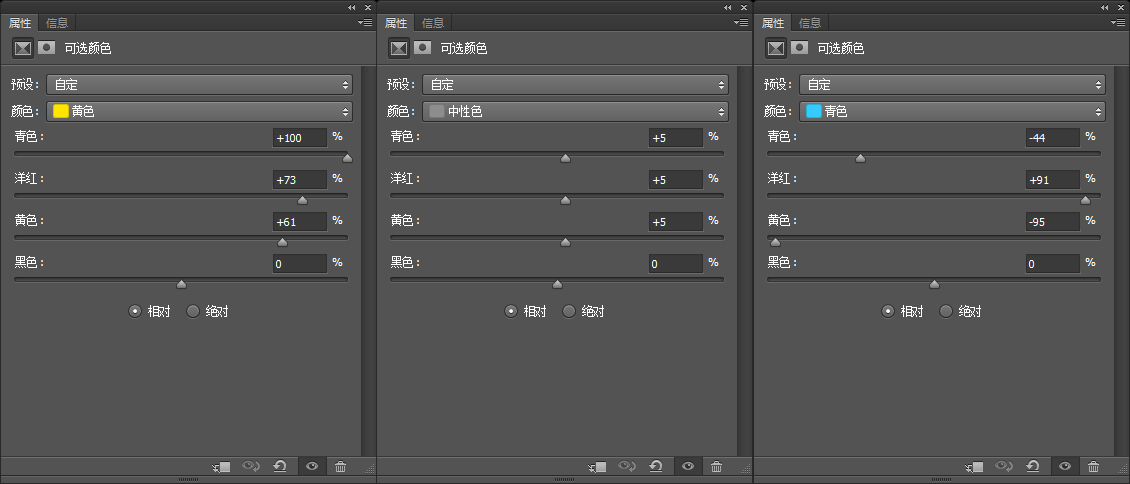Click 青色 value field showing +100
1130x484 pixels.
pyautogui.click(x=300, y=138)
